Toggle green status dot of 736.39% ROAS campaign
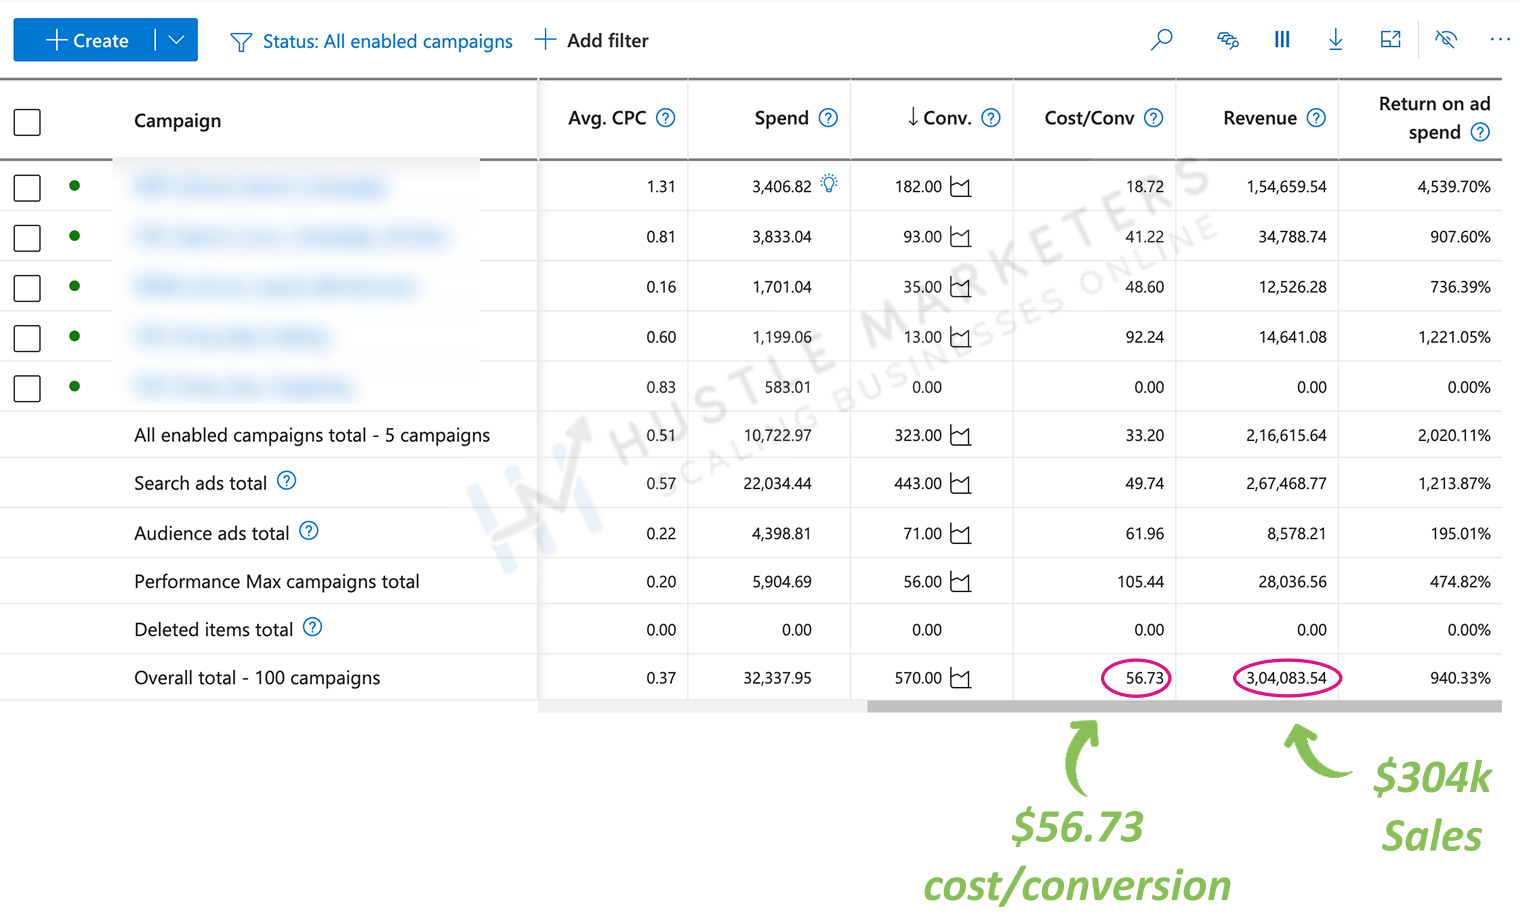This screenshot has width=1520, height=918. tap(74, 286)
